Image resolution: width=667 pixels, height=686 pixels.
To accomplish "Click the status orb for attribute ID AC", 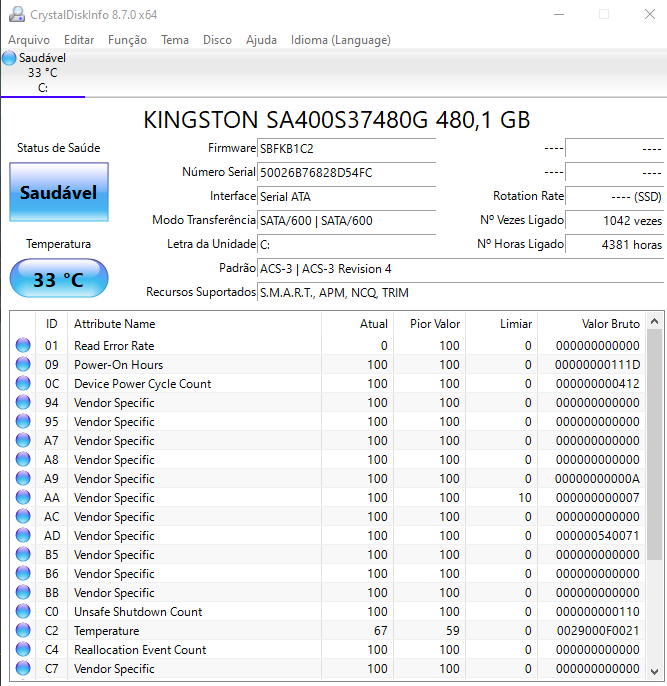I will pos(23,516).
